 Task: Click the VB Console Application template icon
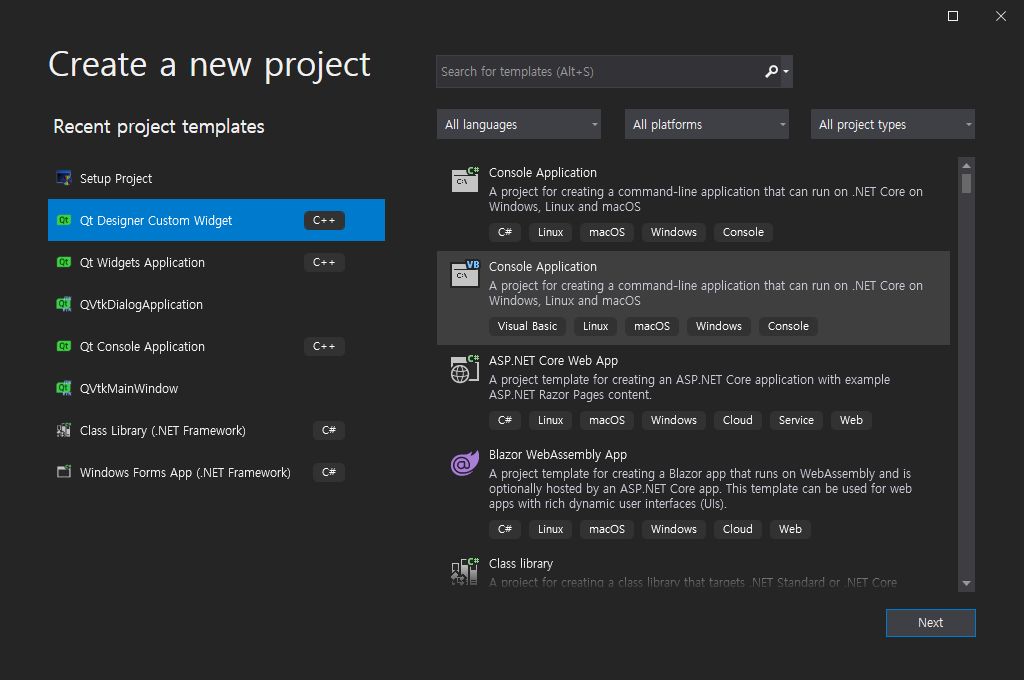[465, 274]
